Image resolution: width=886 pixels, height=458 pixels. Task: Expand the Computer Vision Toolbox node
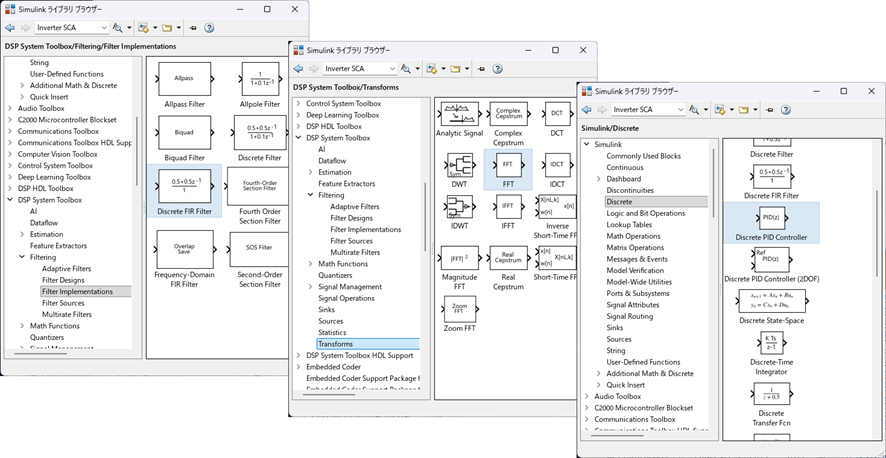(x=10, y=153)
